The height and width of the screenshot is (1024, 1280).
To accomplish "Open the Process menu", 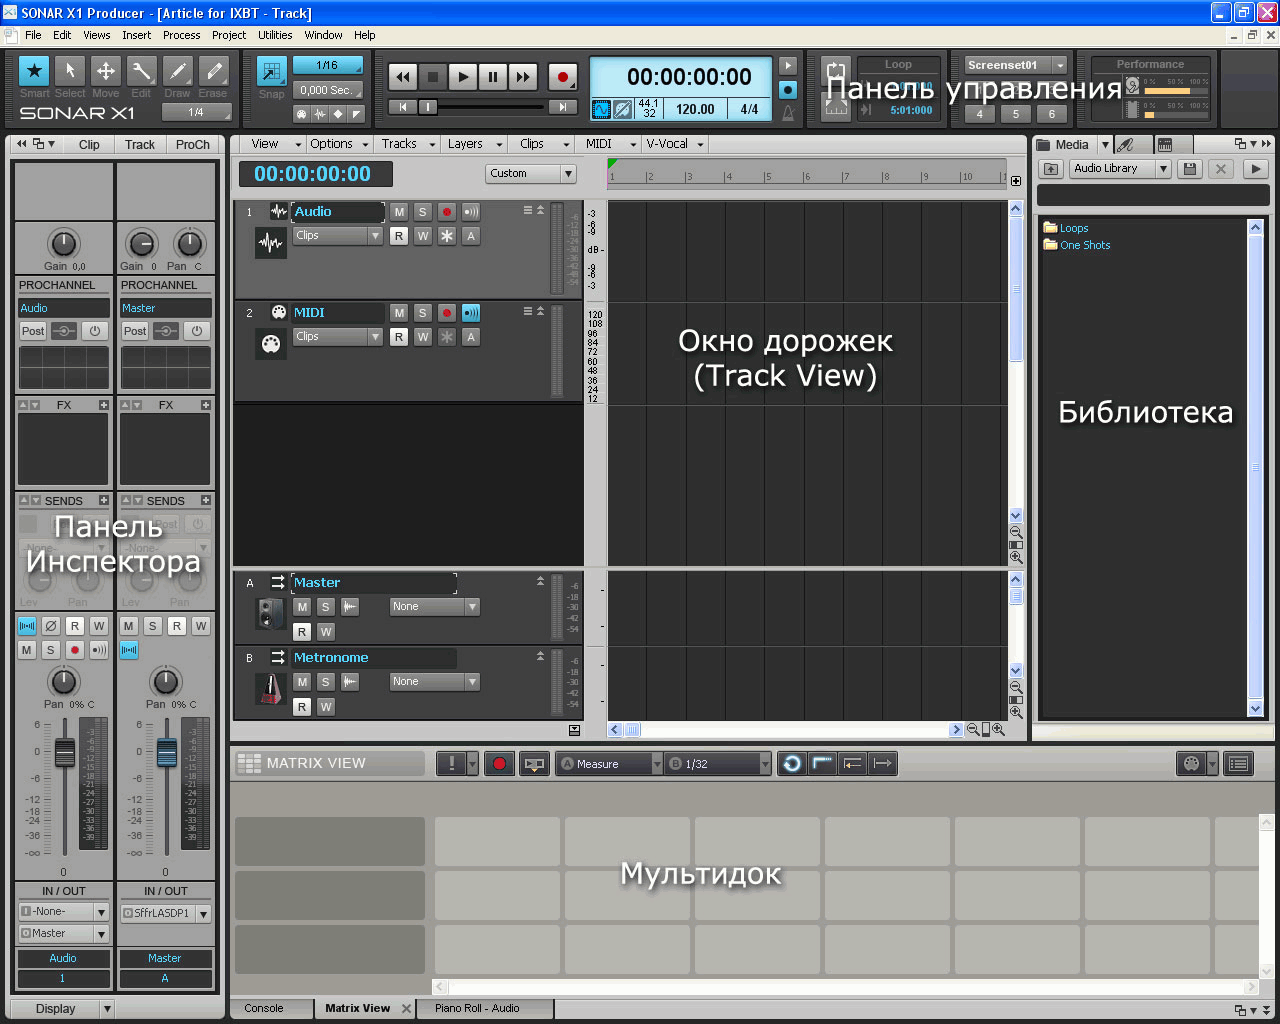I will click(181, 35).
